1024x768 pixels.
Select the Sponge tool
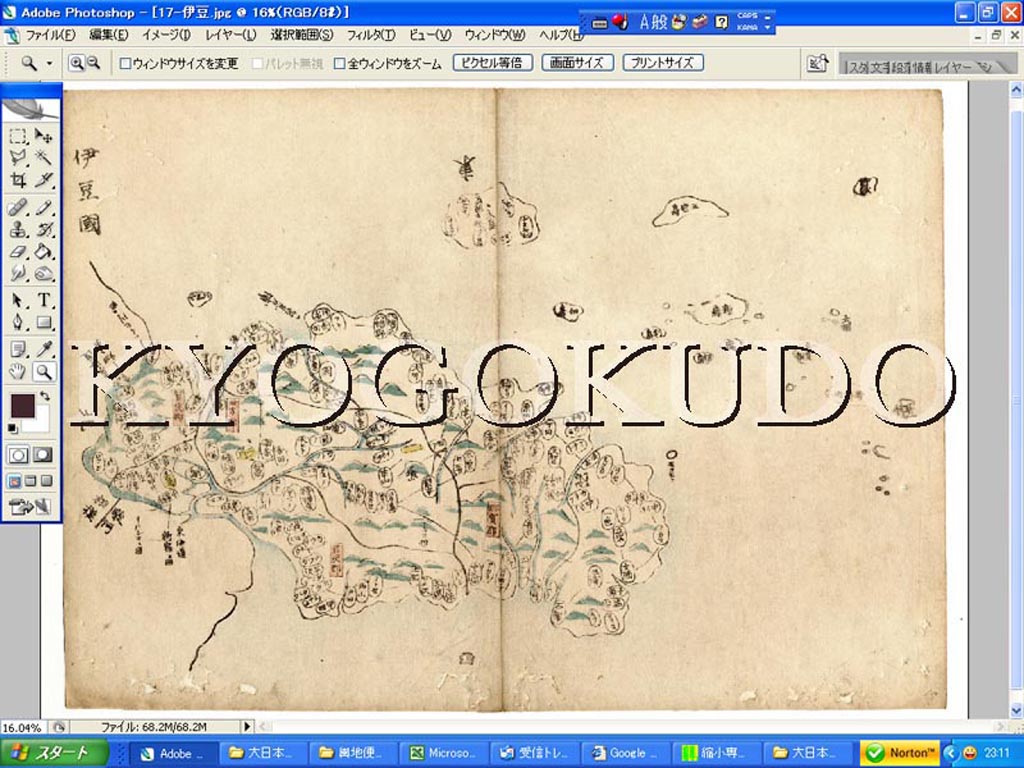tap(44, 272)
